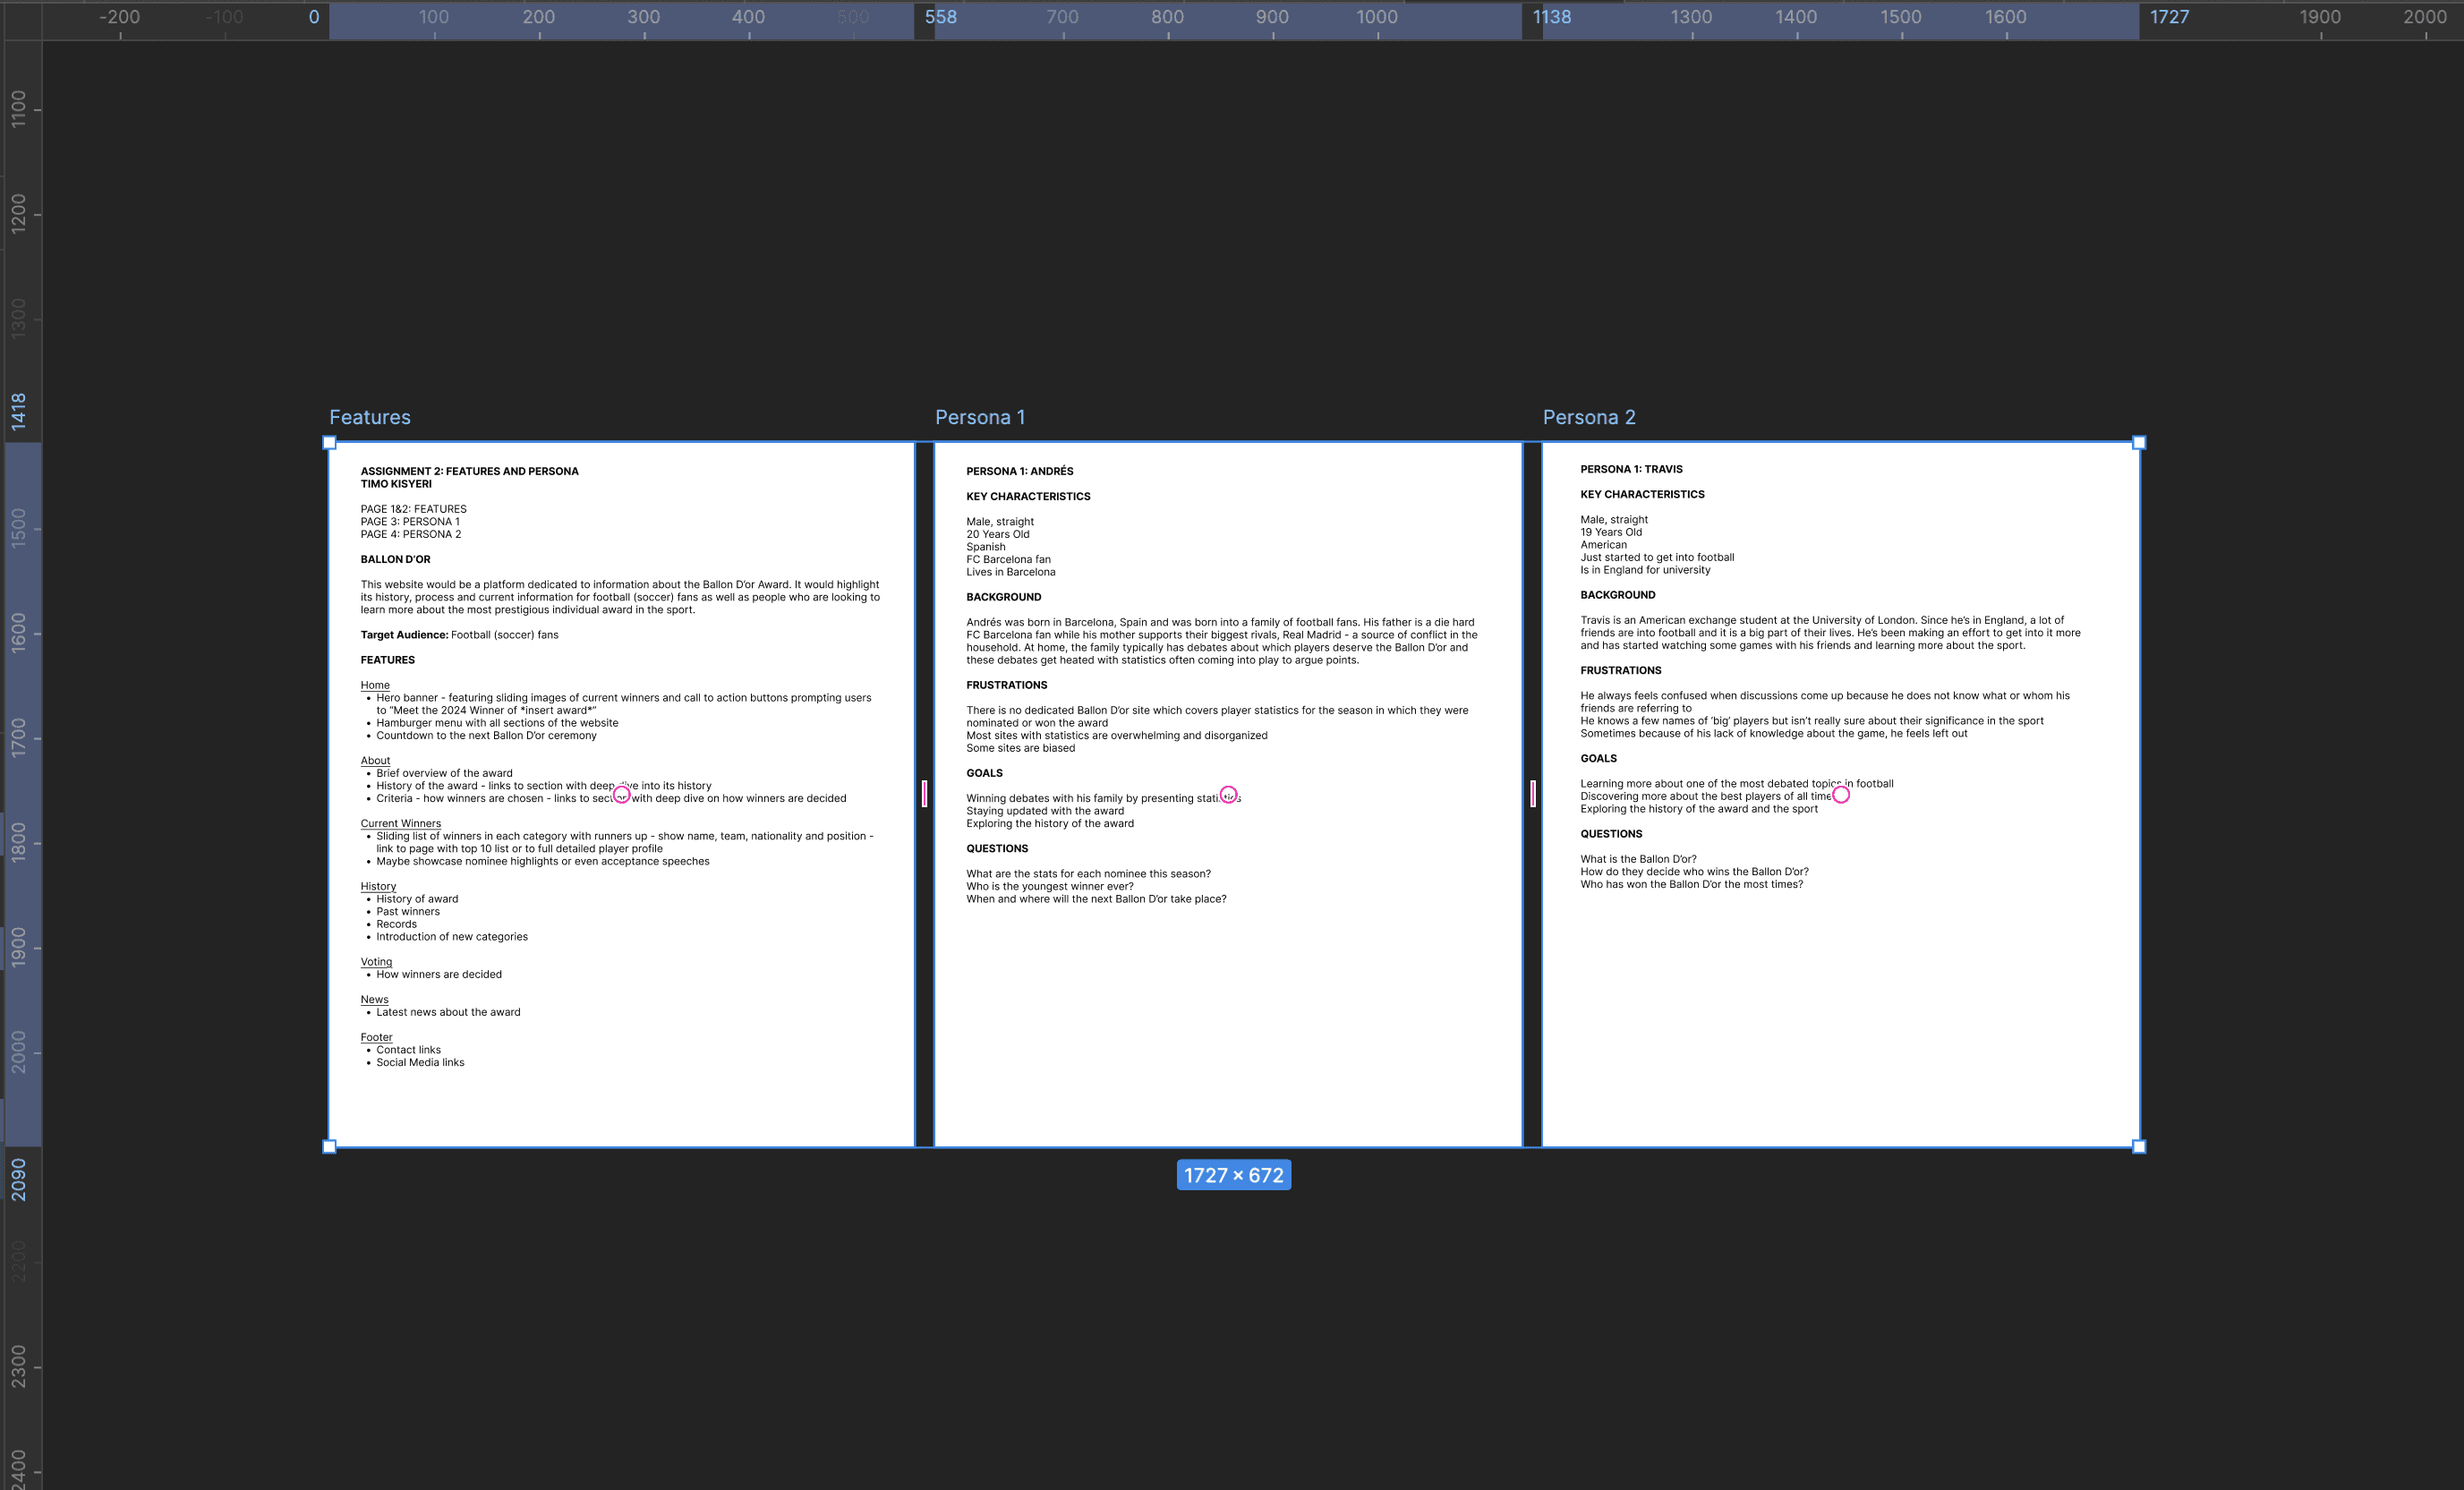Click the top-left selection resize handle

[x=329, y=443]
